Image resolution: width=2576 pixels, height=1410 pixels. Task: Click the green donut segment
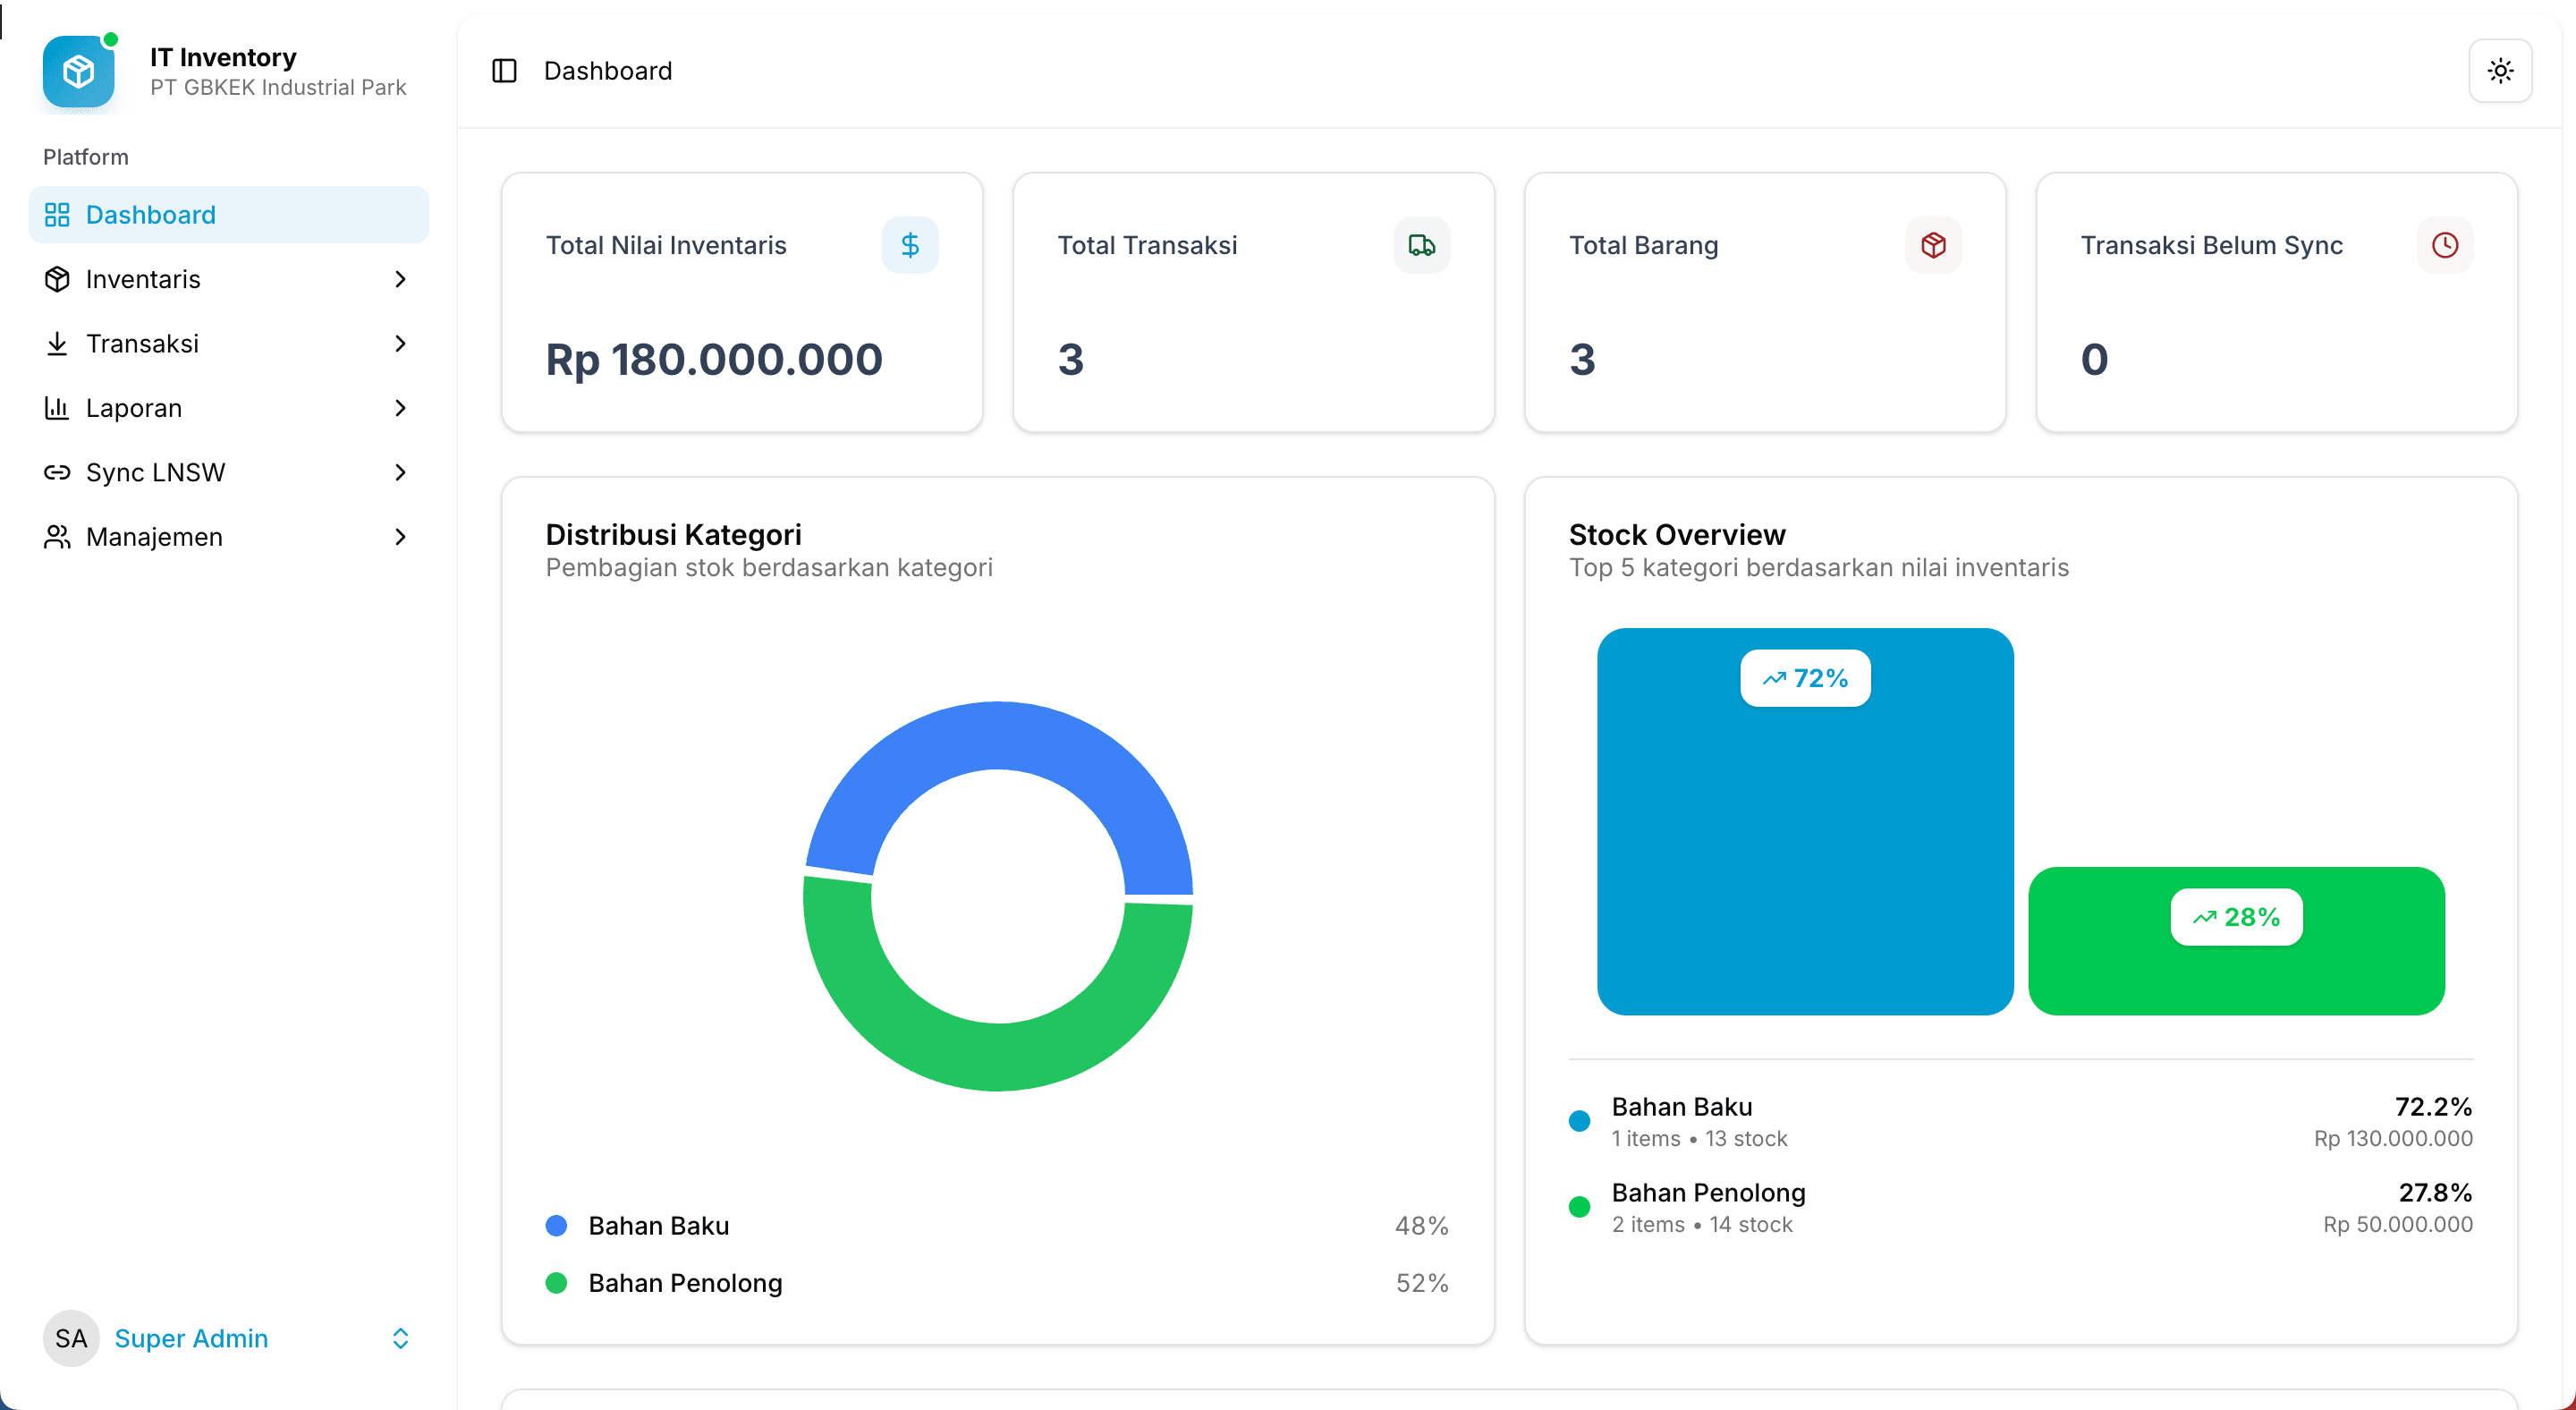[998, 1058]
